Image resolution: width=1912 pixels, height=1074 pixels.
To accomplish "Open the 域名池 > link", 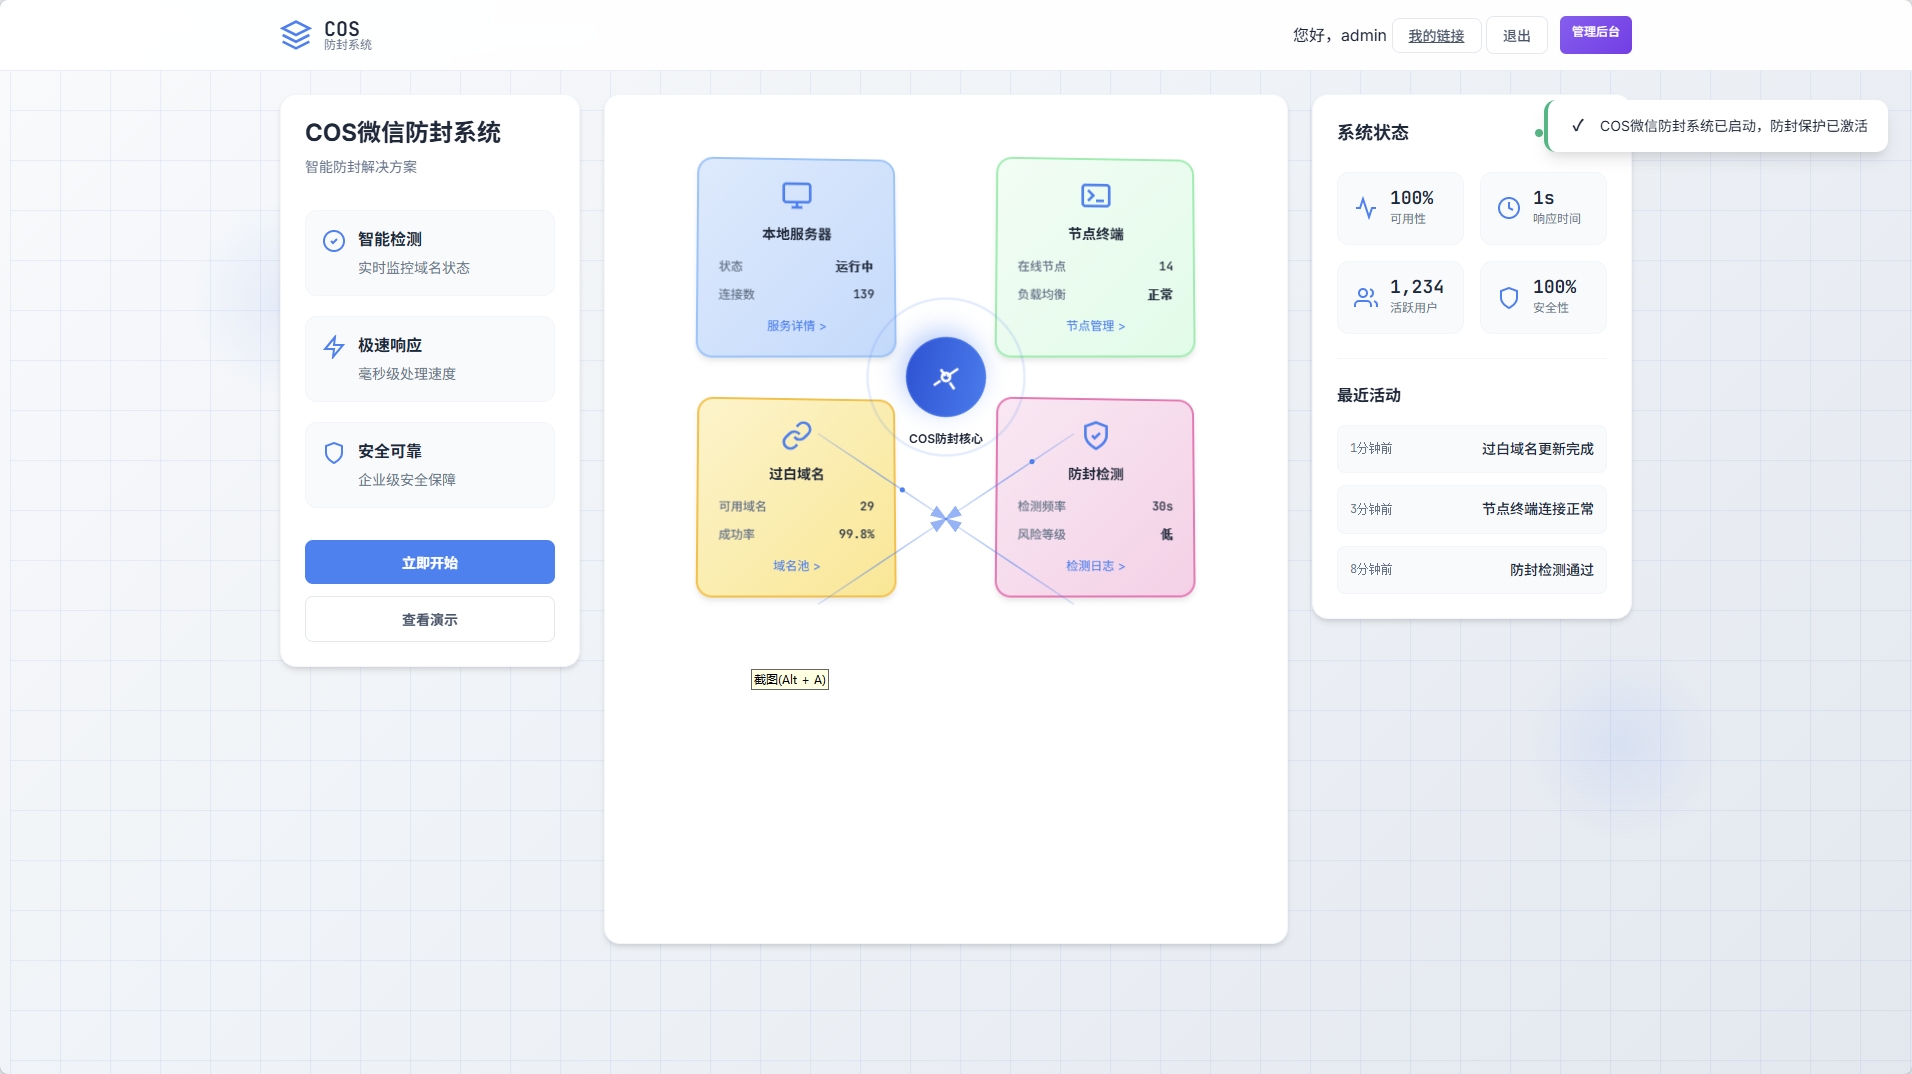I will click(x=796, y=566).
